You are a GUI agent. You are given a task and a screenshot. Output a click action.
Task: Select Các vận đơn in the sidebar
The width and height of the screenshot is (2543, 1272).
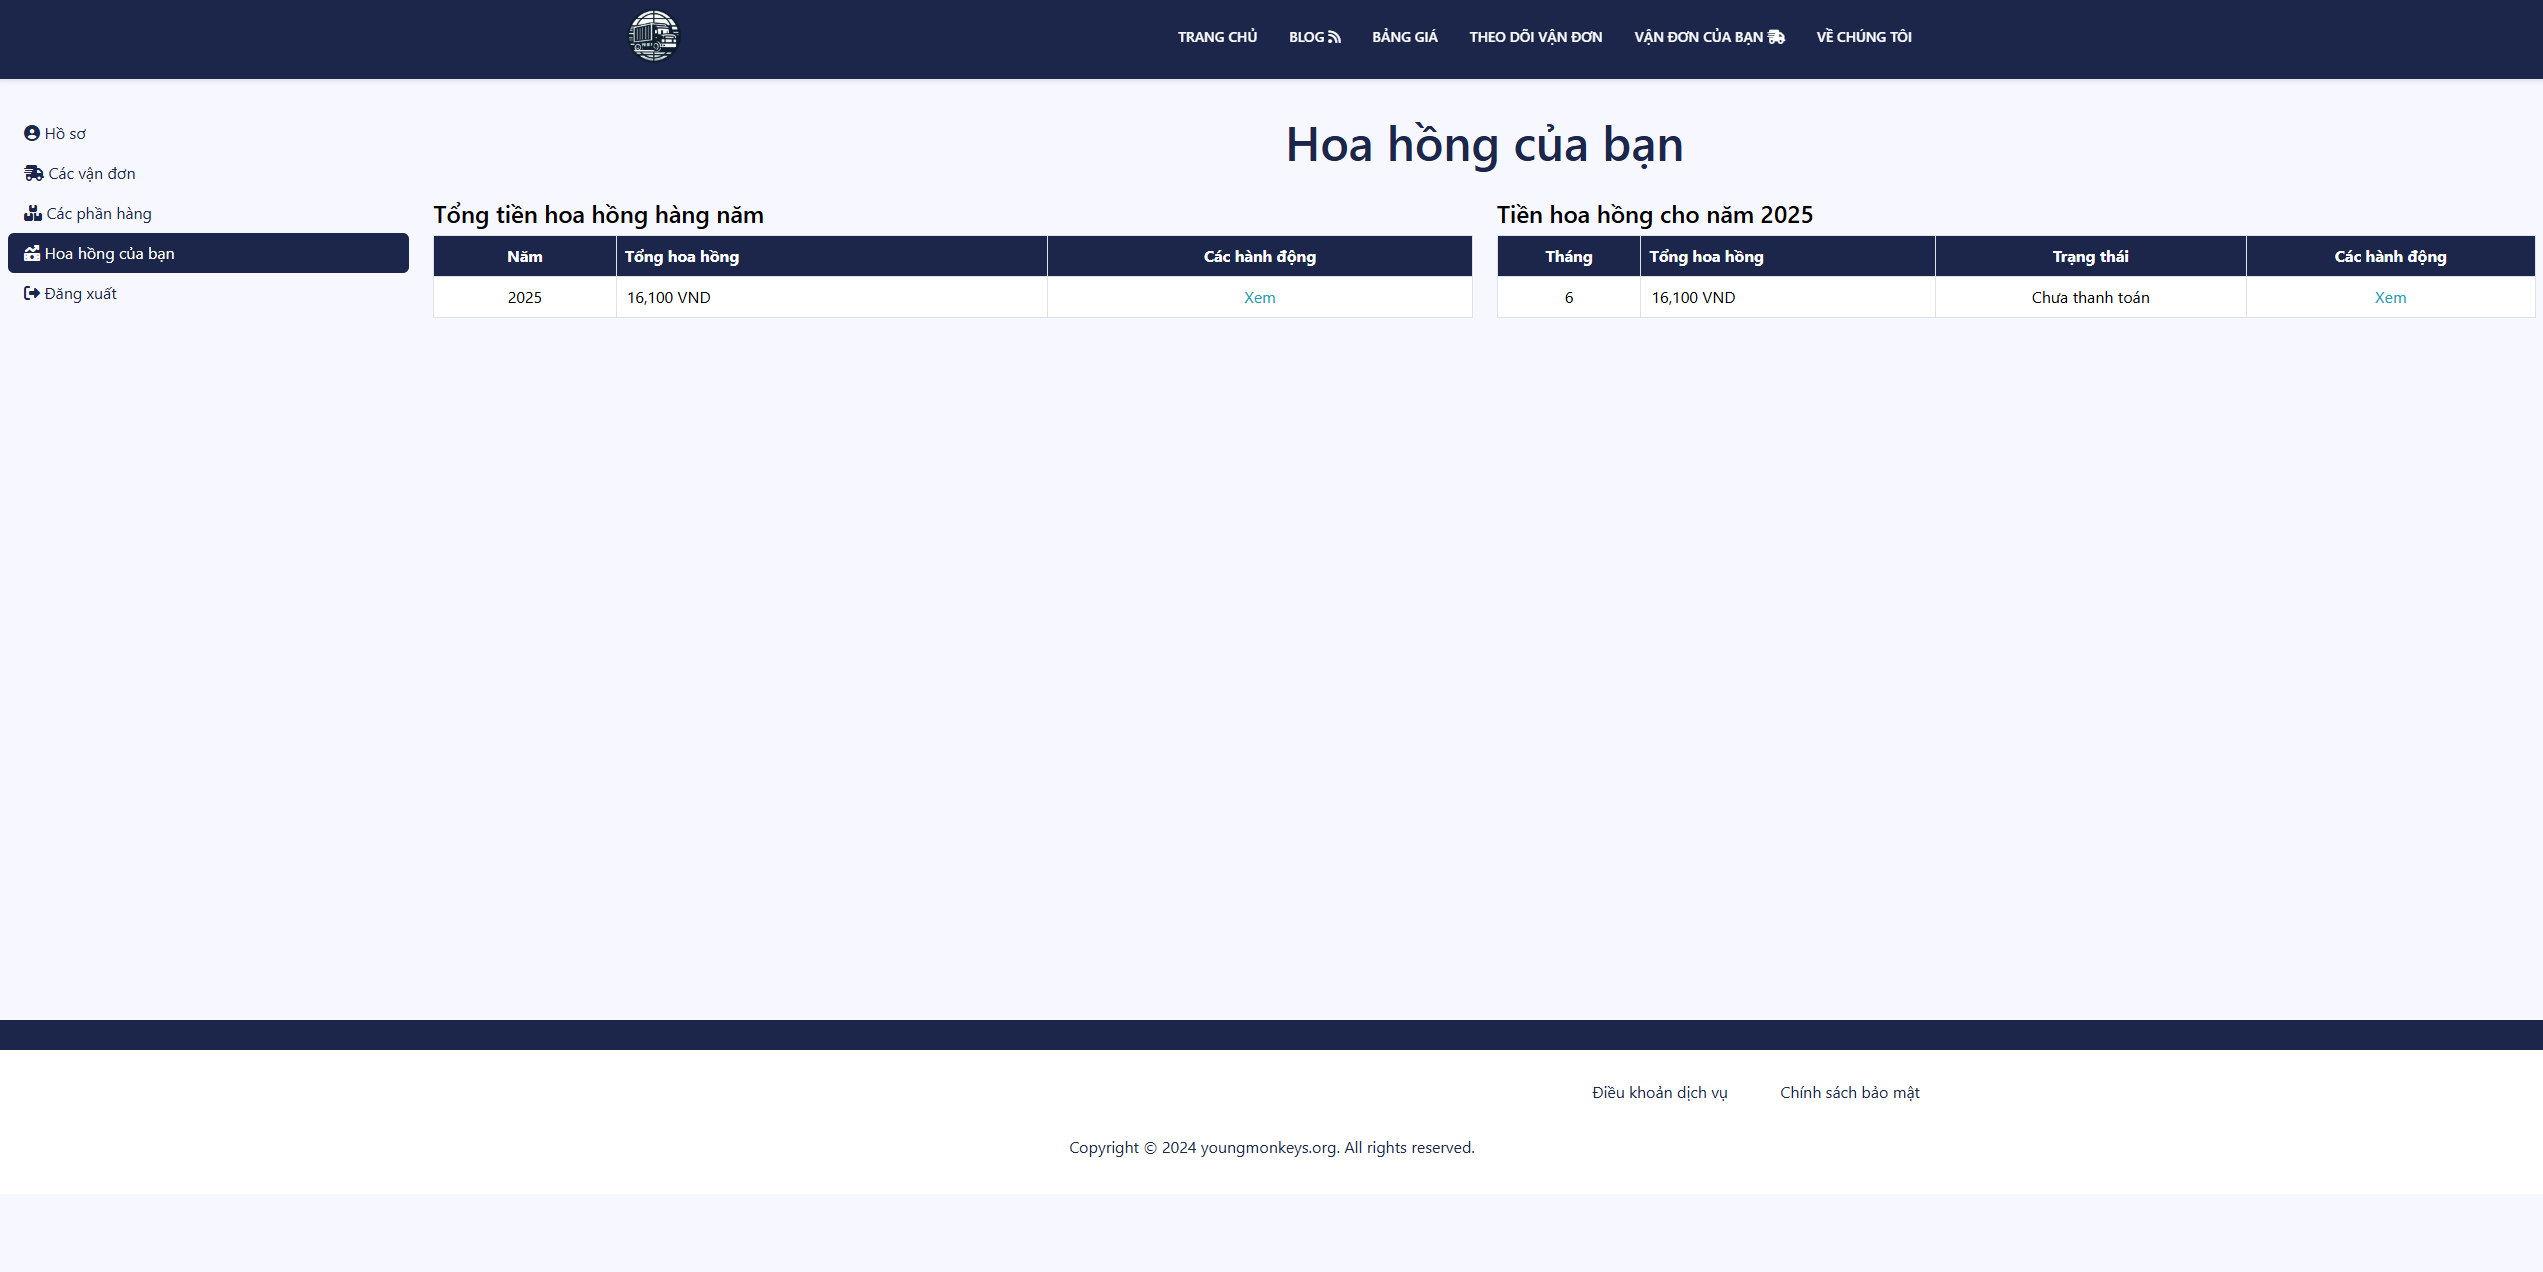click(x=208, y=173)
